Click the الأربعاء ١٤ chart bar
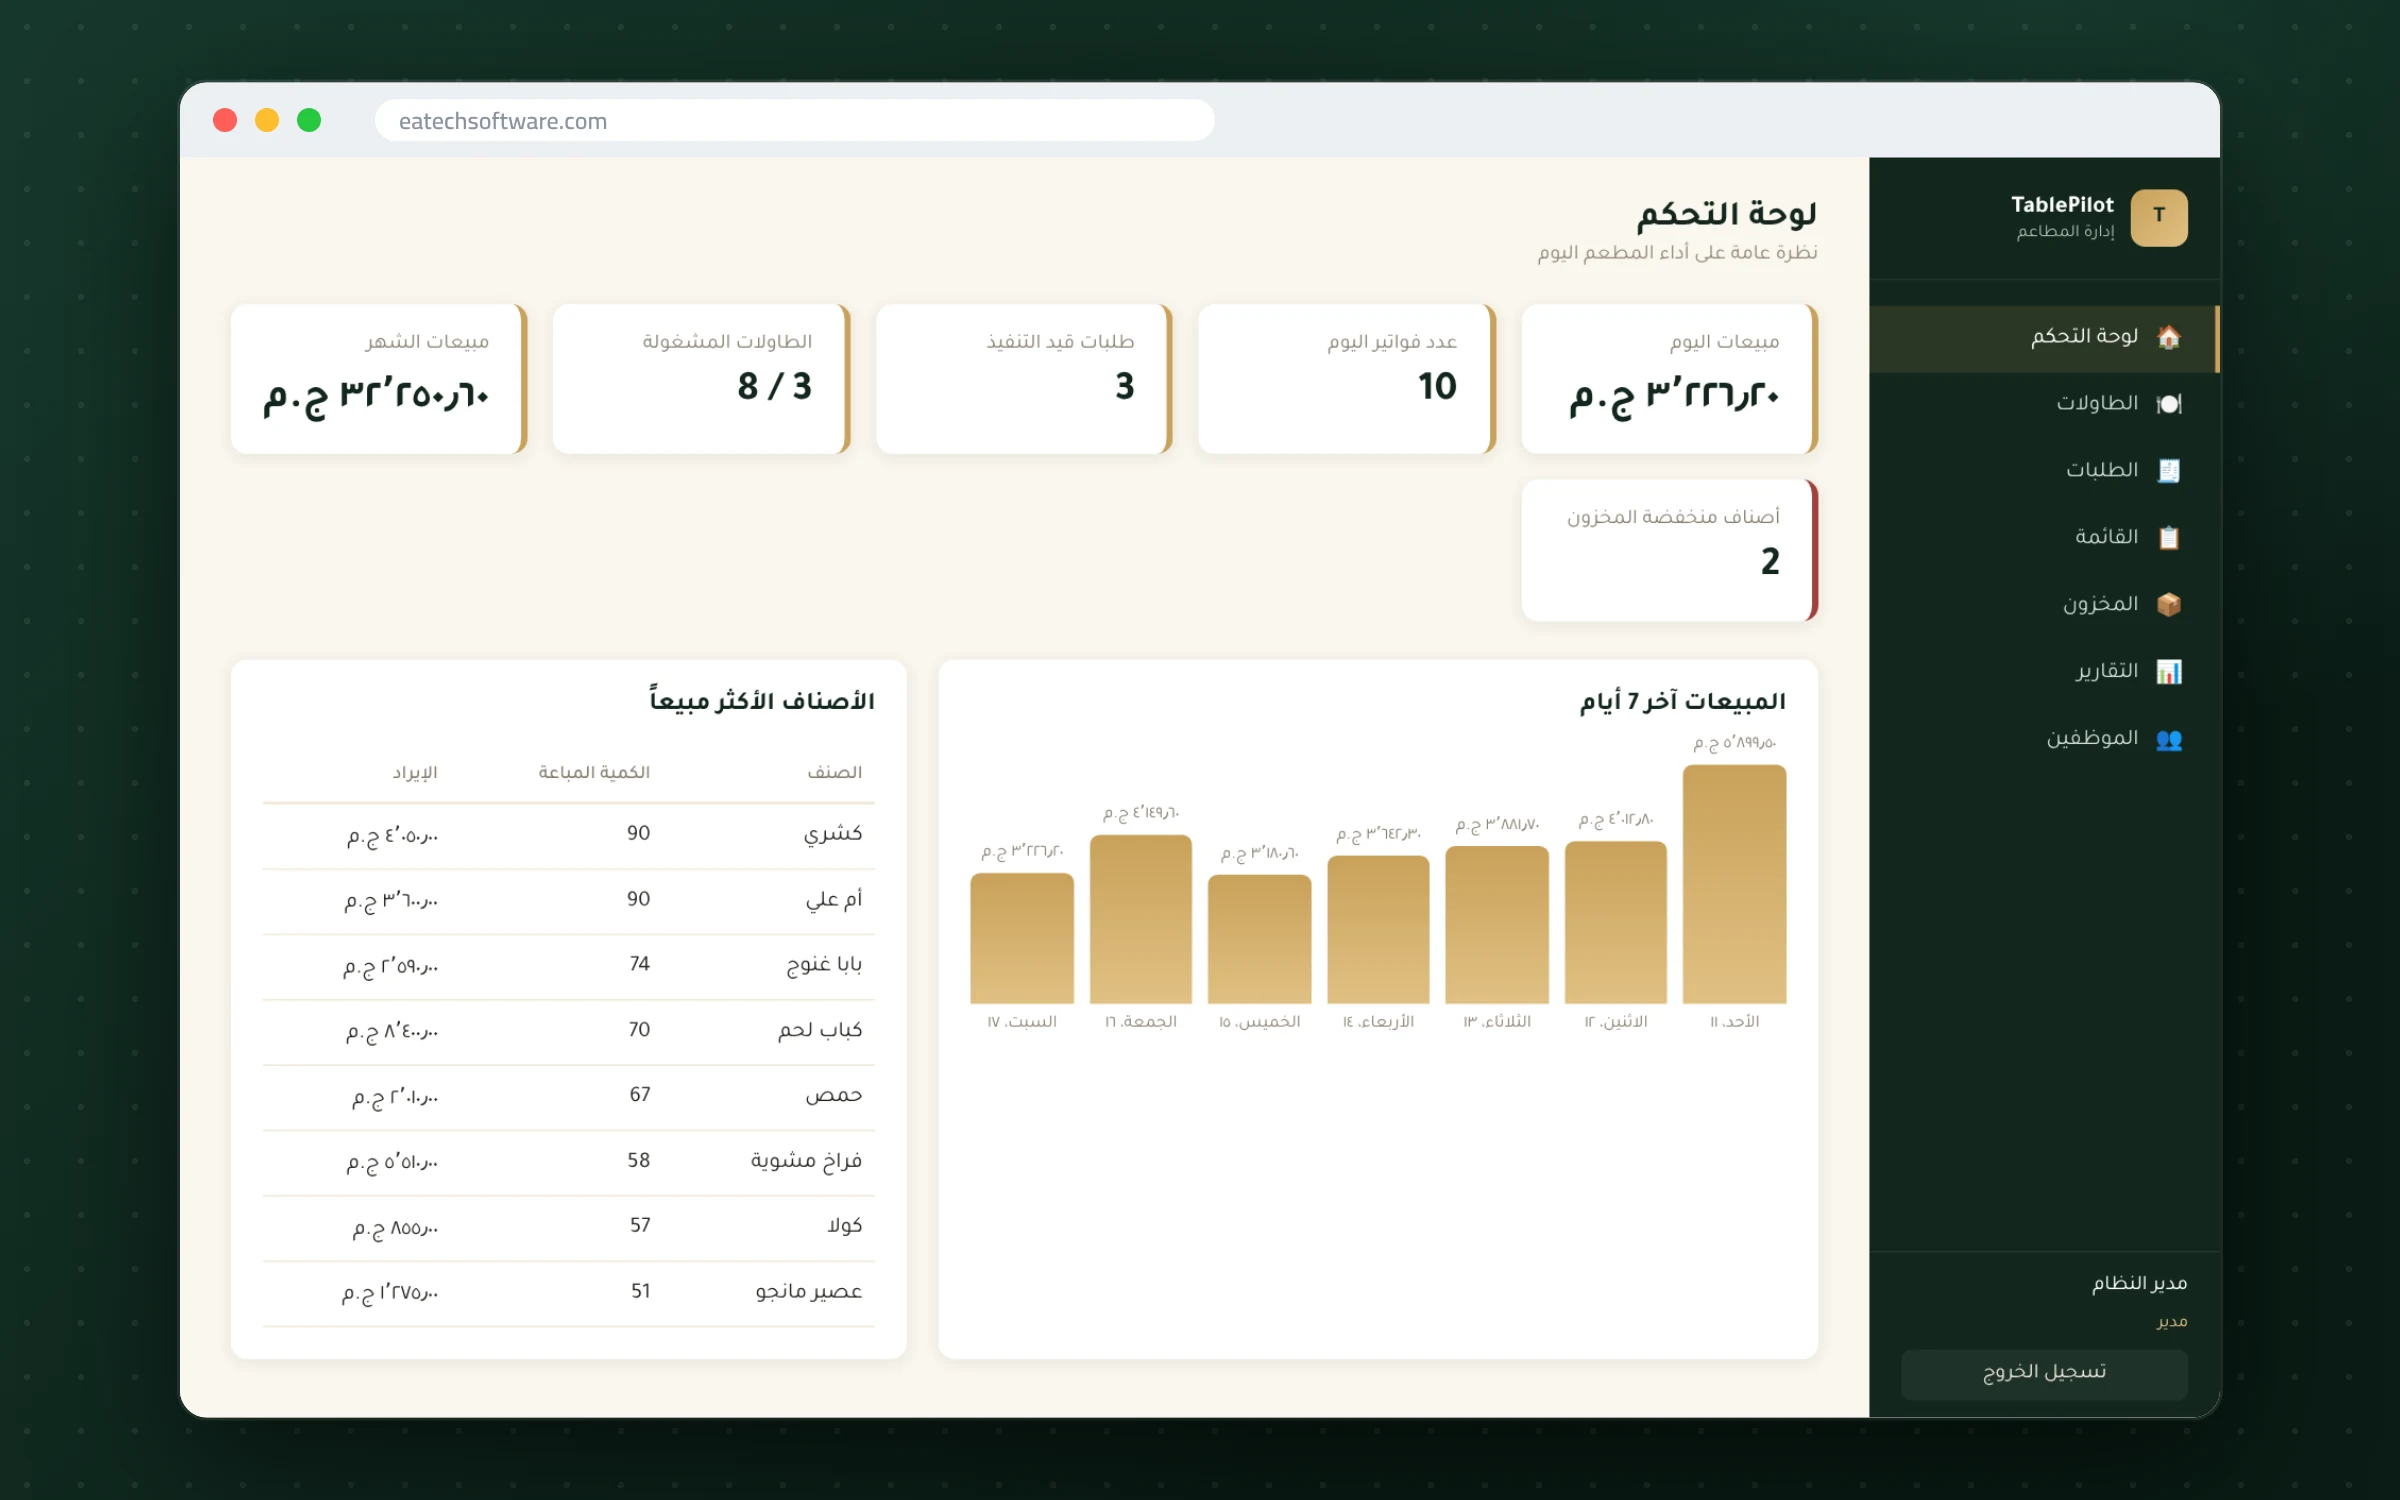Image resolution: width=2400 pixels, height=1500 pixels. [x=1378, y=929]
